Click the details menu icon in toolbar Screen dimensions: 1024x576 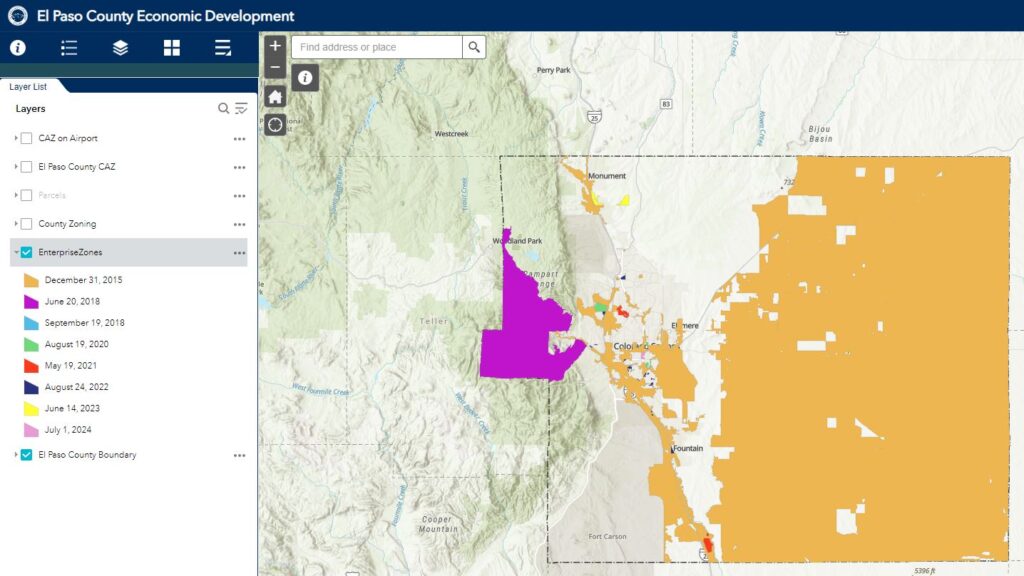tap(222, 47)
